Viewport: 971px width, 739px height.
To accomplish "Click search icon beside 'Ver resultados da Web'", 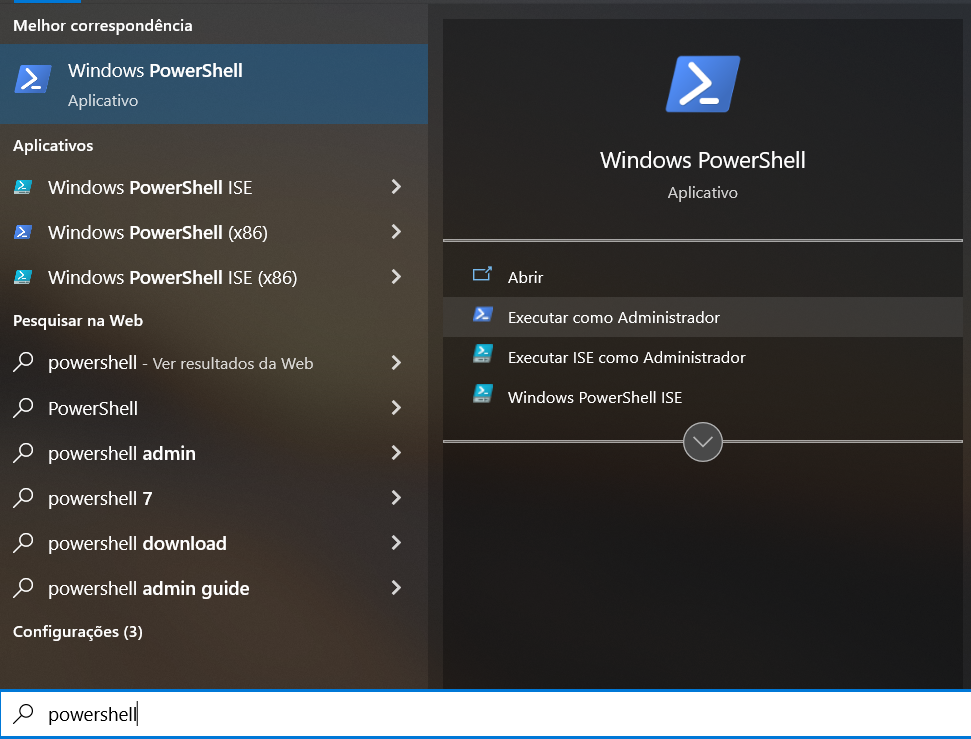I will pyautogui.click(x=23, y=362).
